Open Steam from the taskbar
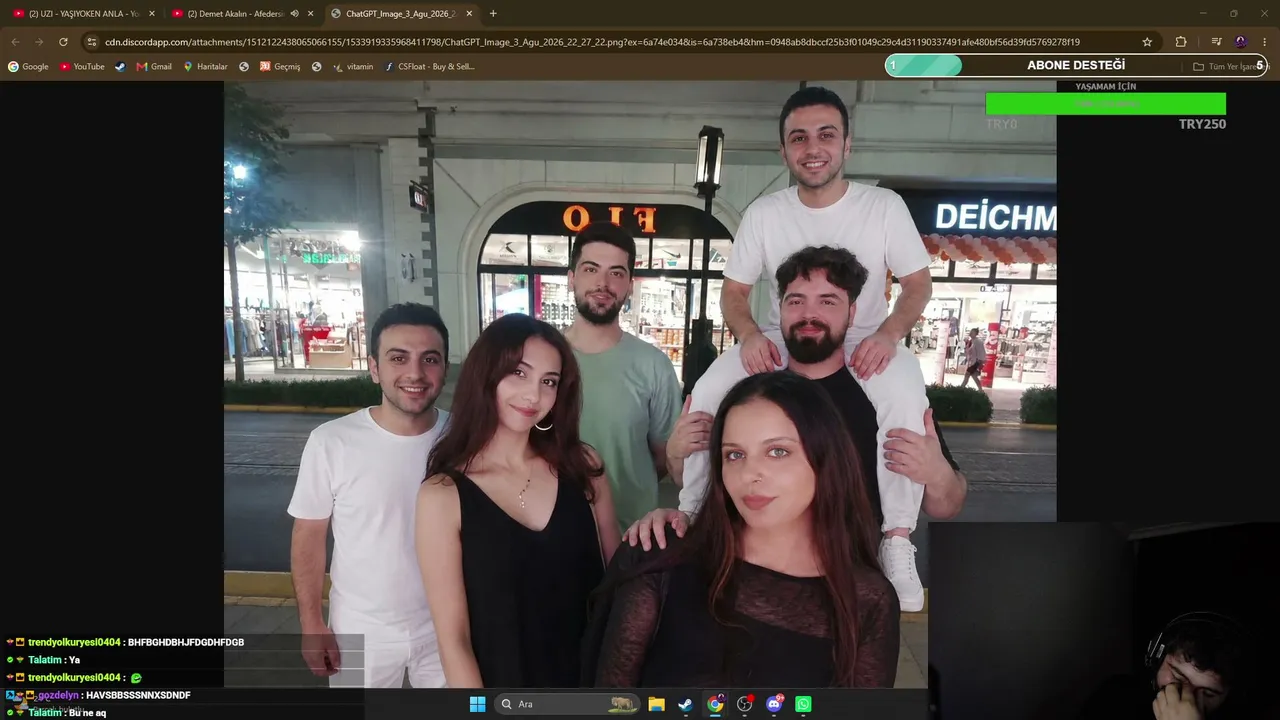Screen dimensions: 1280x720 [685, 704]
